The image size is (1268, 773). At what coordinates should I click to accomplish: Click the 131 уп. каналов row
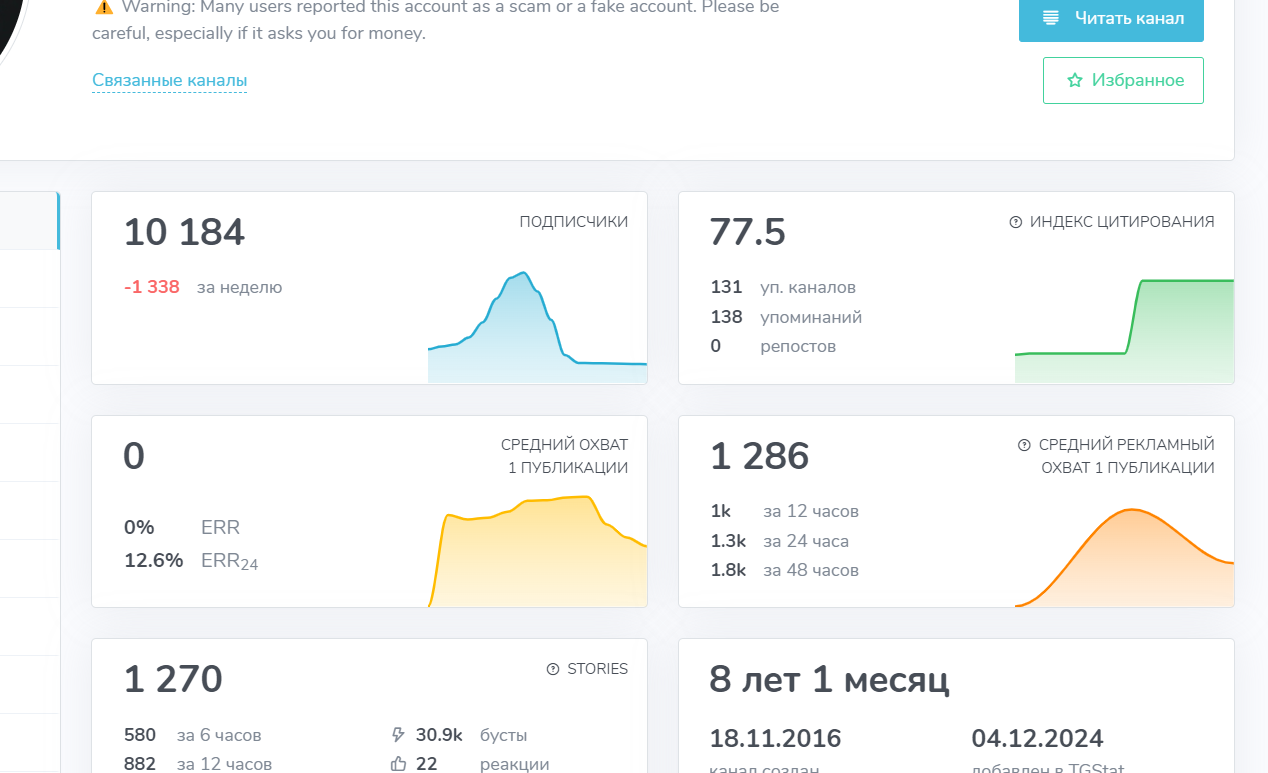point(783,287)
